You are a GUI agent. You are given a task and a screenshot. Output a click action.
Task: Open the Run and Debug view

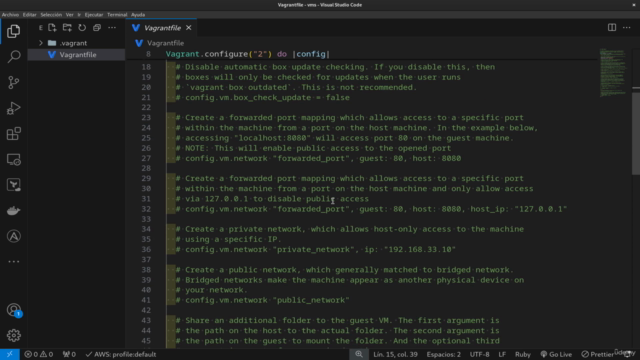click(13, 108)
